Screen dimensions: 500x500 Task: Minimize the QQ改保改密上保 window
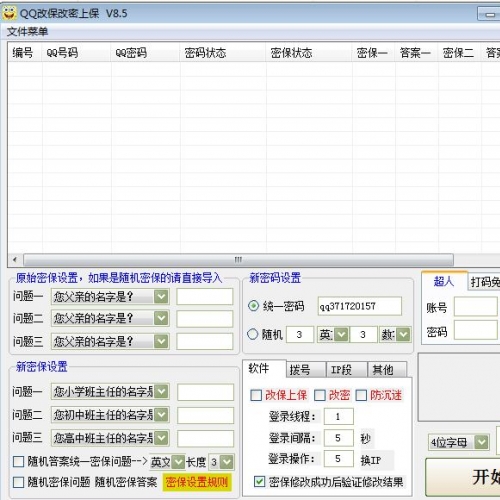[489, 14]
